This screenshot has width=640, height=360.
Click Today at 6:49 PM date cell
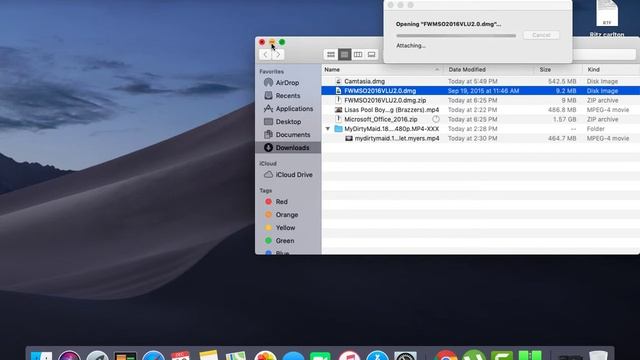pyautogui.click(x=472, y=81)
